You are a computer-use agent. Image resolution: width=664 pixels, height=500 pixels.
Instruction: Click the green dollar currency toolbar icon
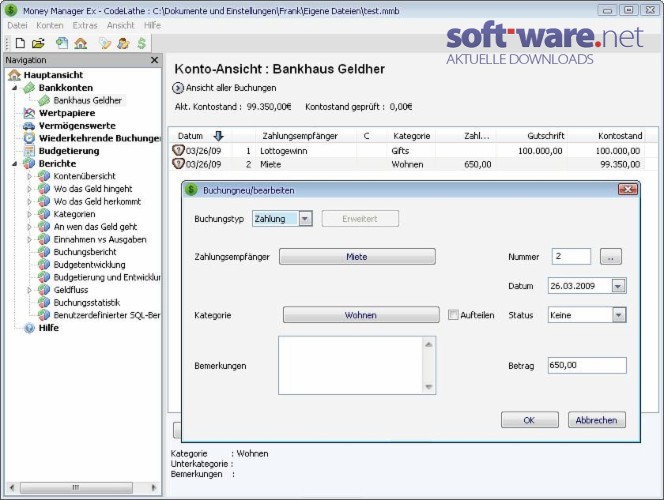click(141, 43)
